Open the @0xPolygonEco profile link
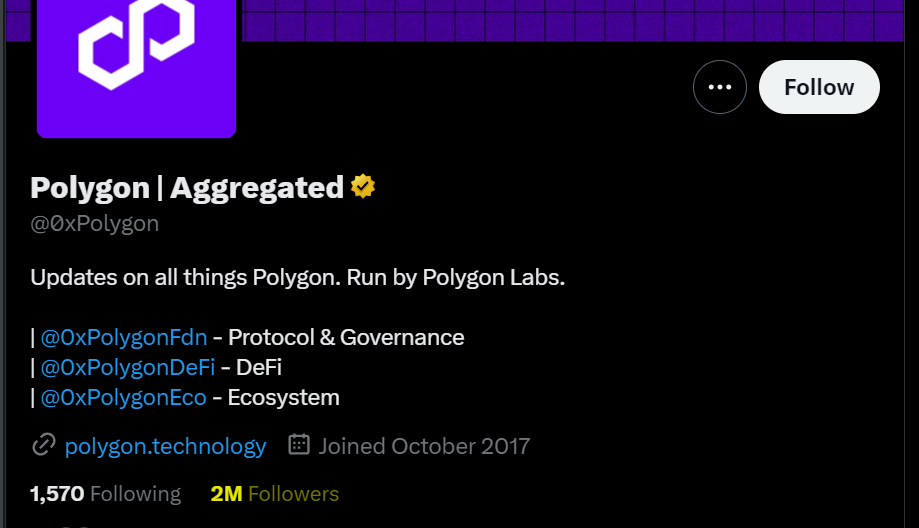 tap(124, 397)
